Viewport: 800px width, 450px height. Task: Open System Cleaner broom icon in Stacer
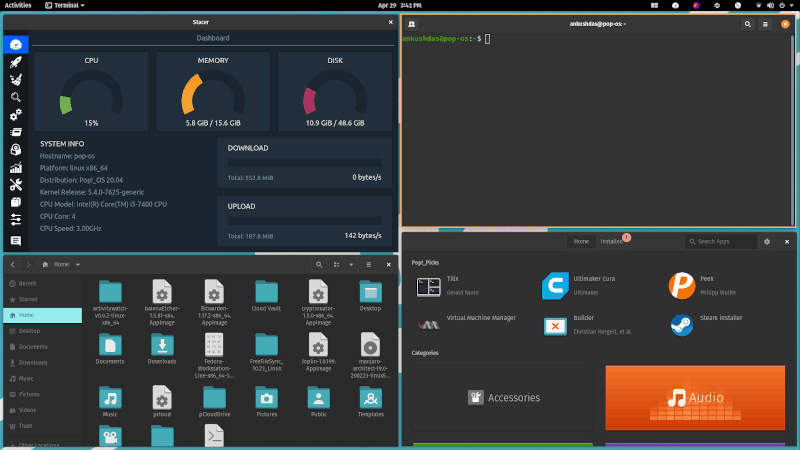[16, 79]
